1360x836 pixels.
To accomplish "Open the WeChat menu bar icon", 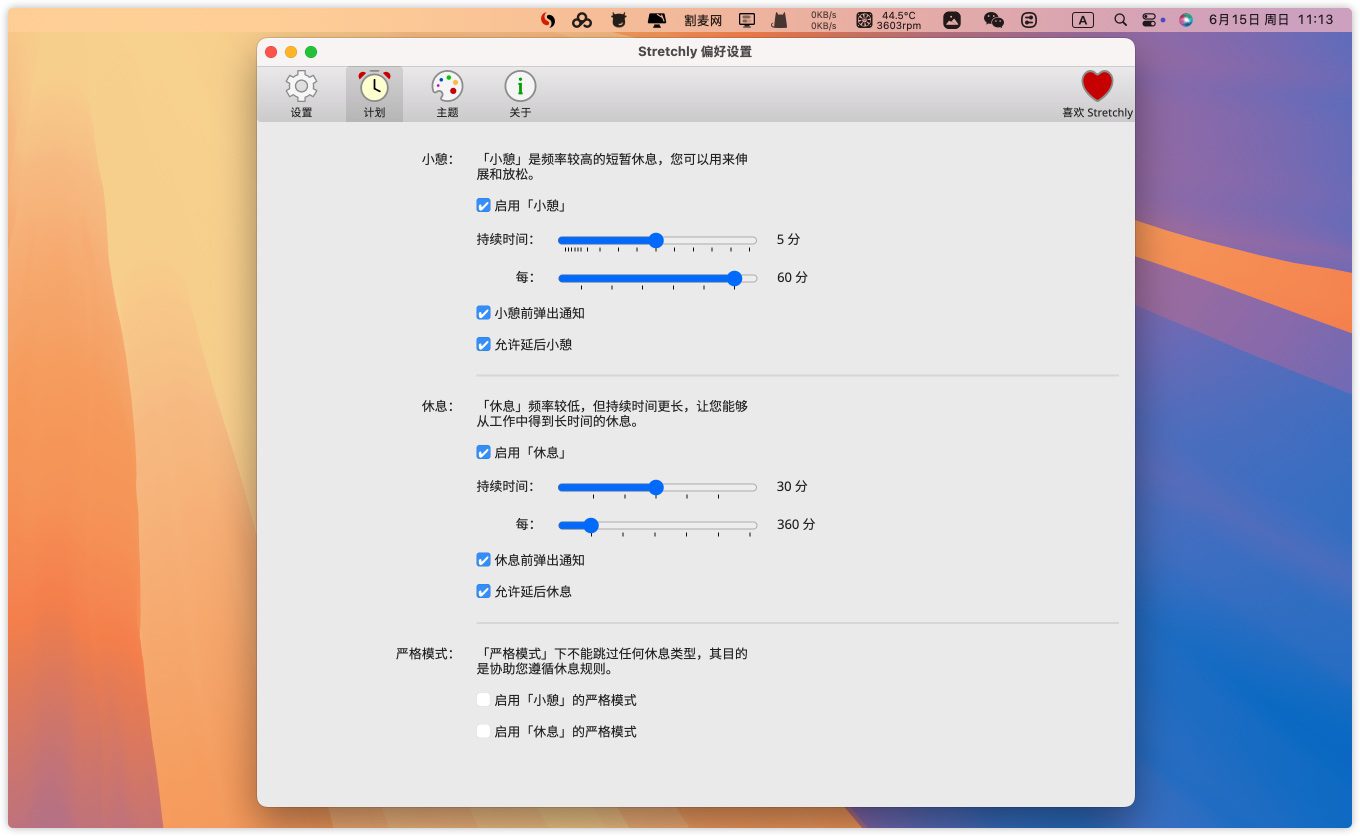I will point(993,20).
